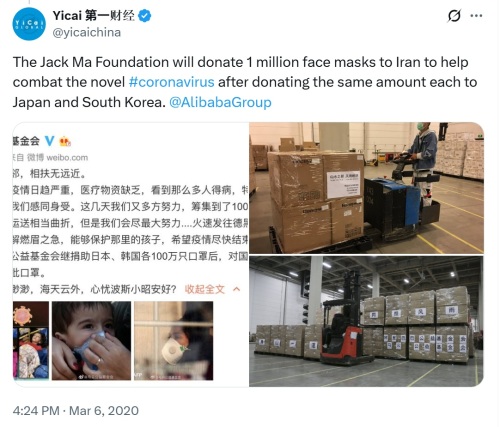Click the weibo.com source text
Viewport: 500px width, 427px height.
pyautogui.click(x=67, y=157)
